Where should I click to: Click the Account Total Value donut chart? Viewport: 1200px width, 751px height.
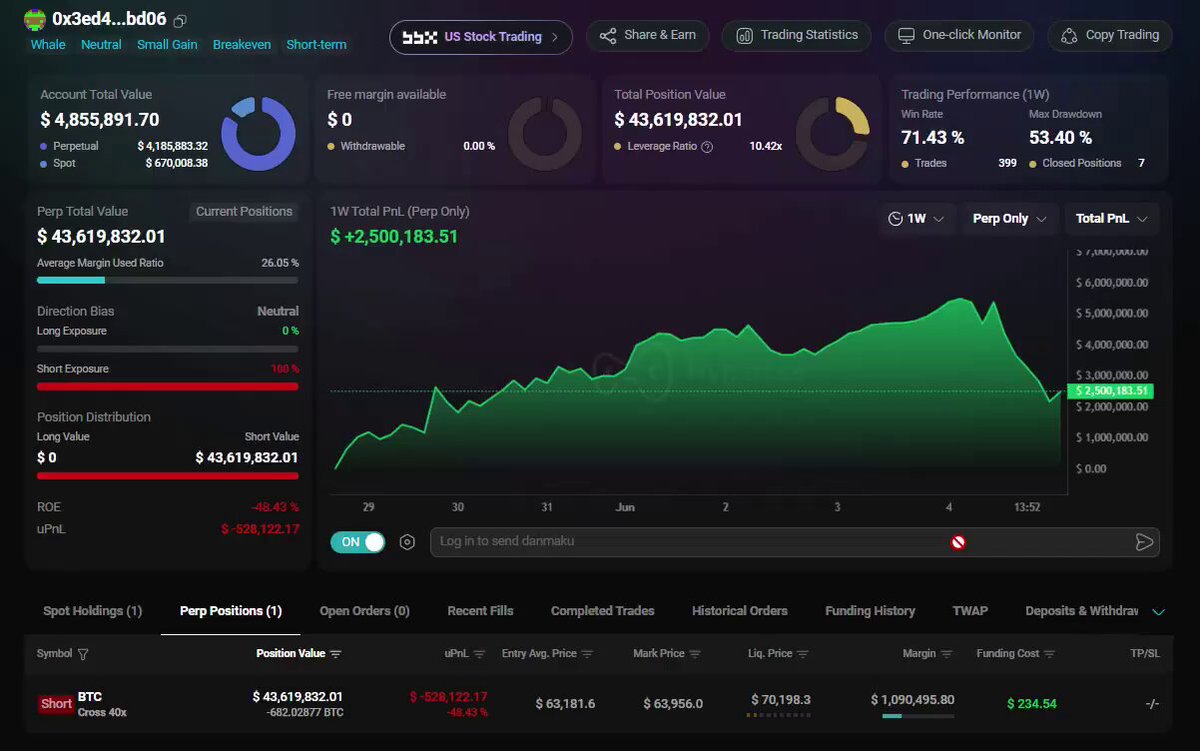[258, 134]
